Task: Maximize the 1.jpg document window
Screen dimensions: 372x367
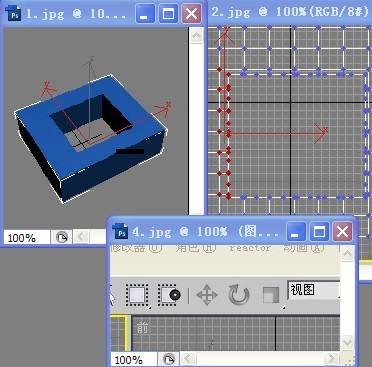Action: (x=168, y=14)
